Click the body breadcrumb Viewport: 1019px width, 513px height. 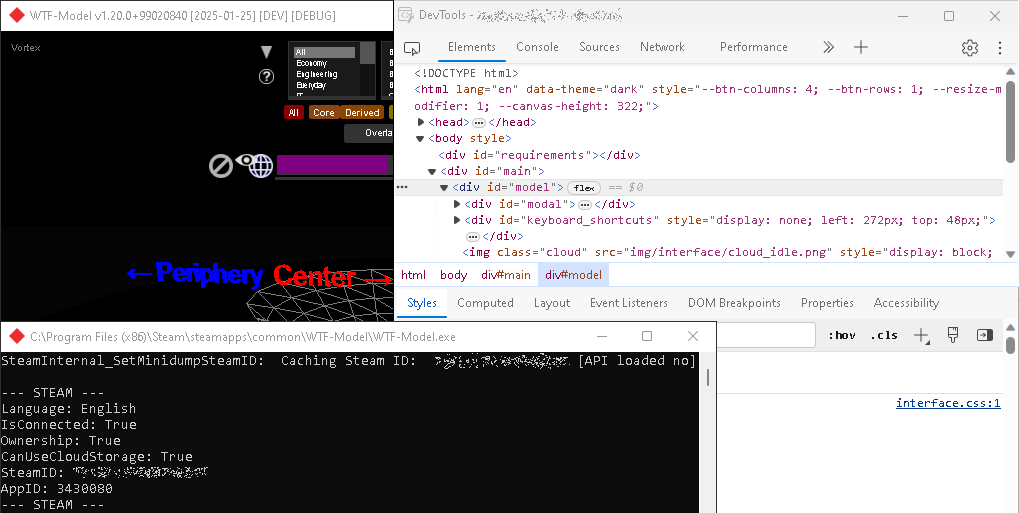454,275
